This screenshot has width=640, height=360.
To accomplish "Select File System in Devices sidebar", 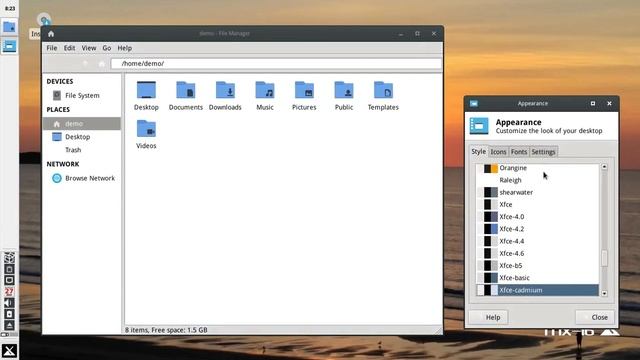I will (82, 96).
